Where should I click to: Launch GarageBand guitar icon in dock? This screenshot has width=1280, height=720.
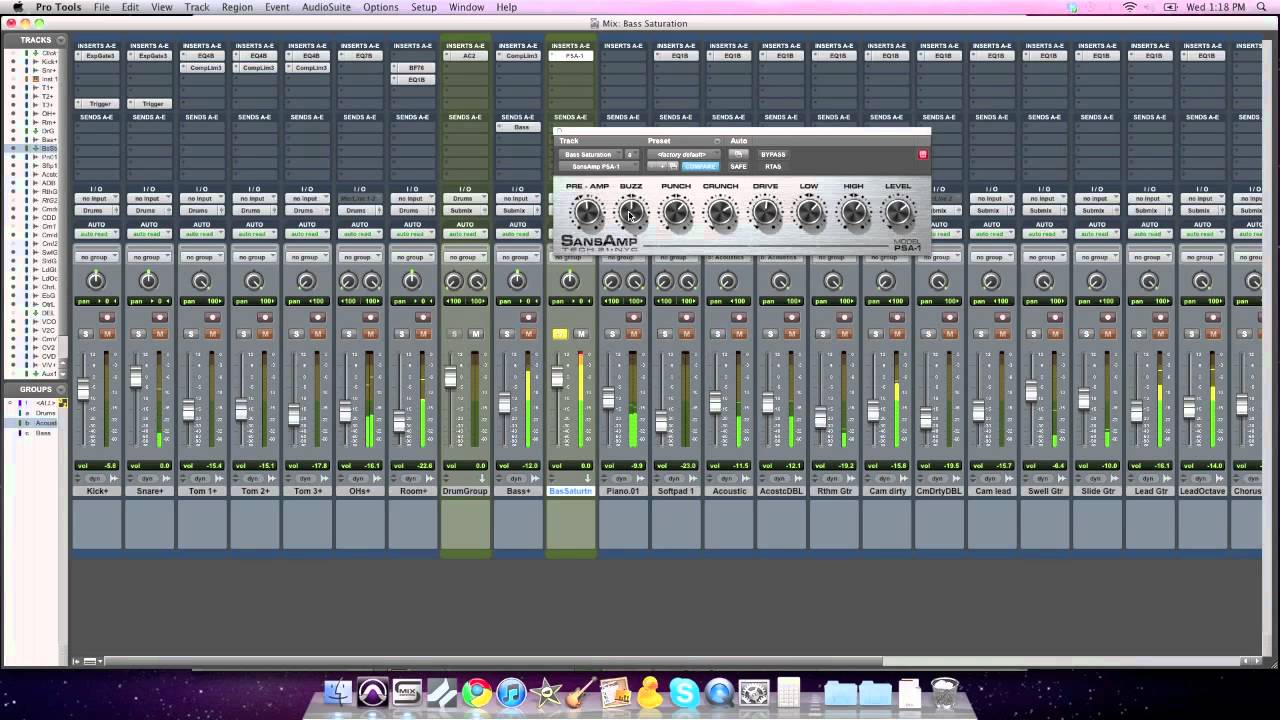tap(581, 692)
